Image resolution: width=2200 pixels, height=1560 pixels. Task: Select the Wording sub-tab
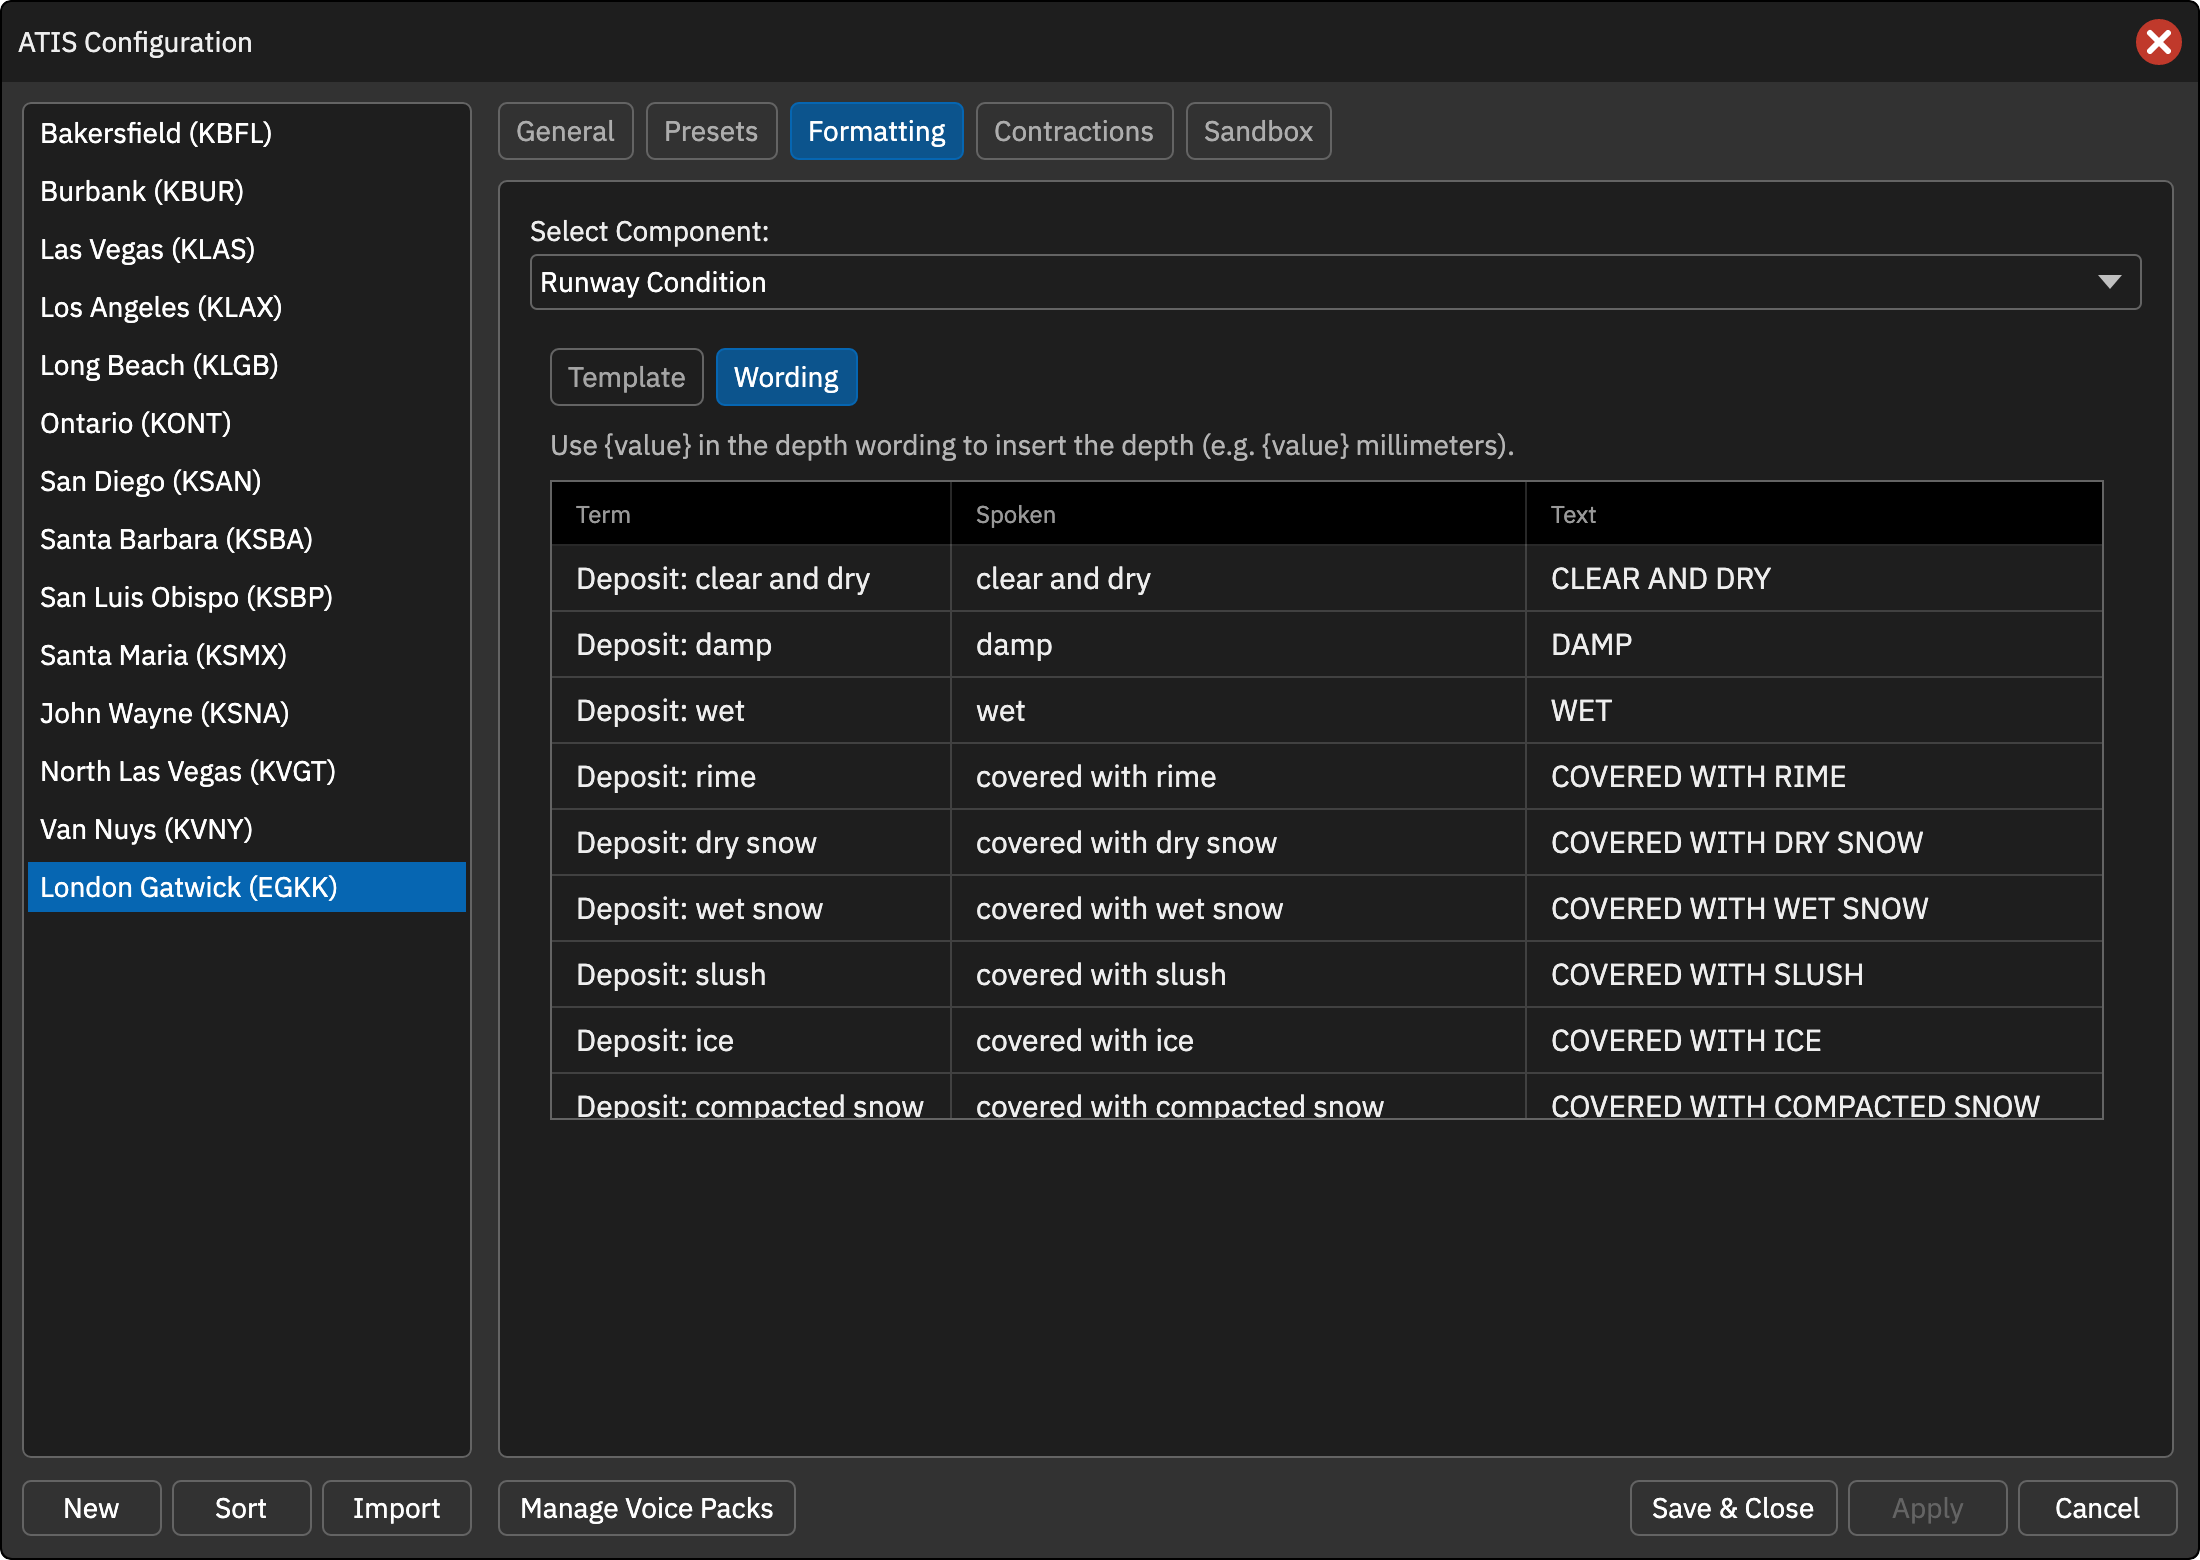click(x=786, y=377)
